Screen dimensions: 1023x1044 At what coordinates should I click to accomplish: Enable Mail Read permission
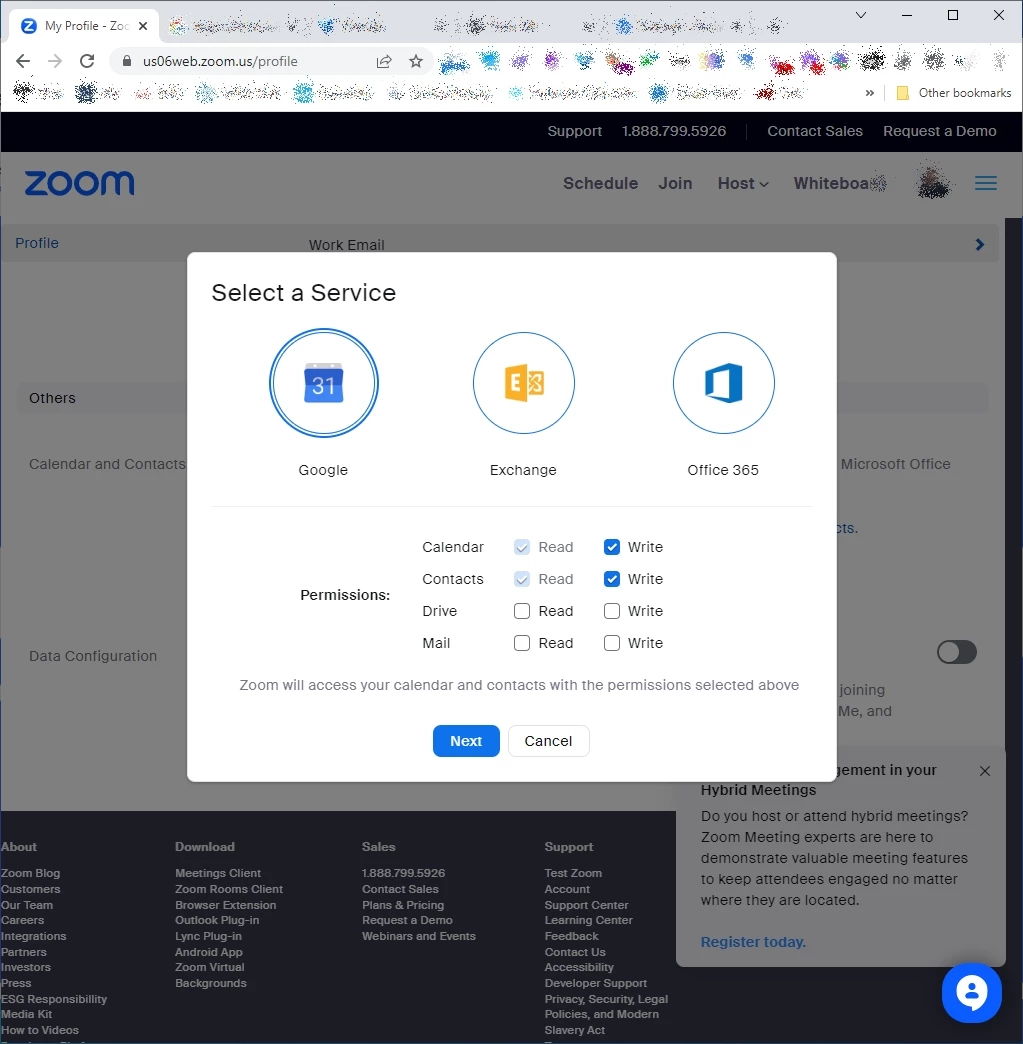click(x=522, y=643)
